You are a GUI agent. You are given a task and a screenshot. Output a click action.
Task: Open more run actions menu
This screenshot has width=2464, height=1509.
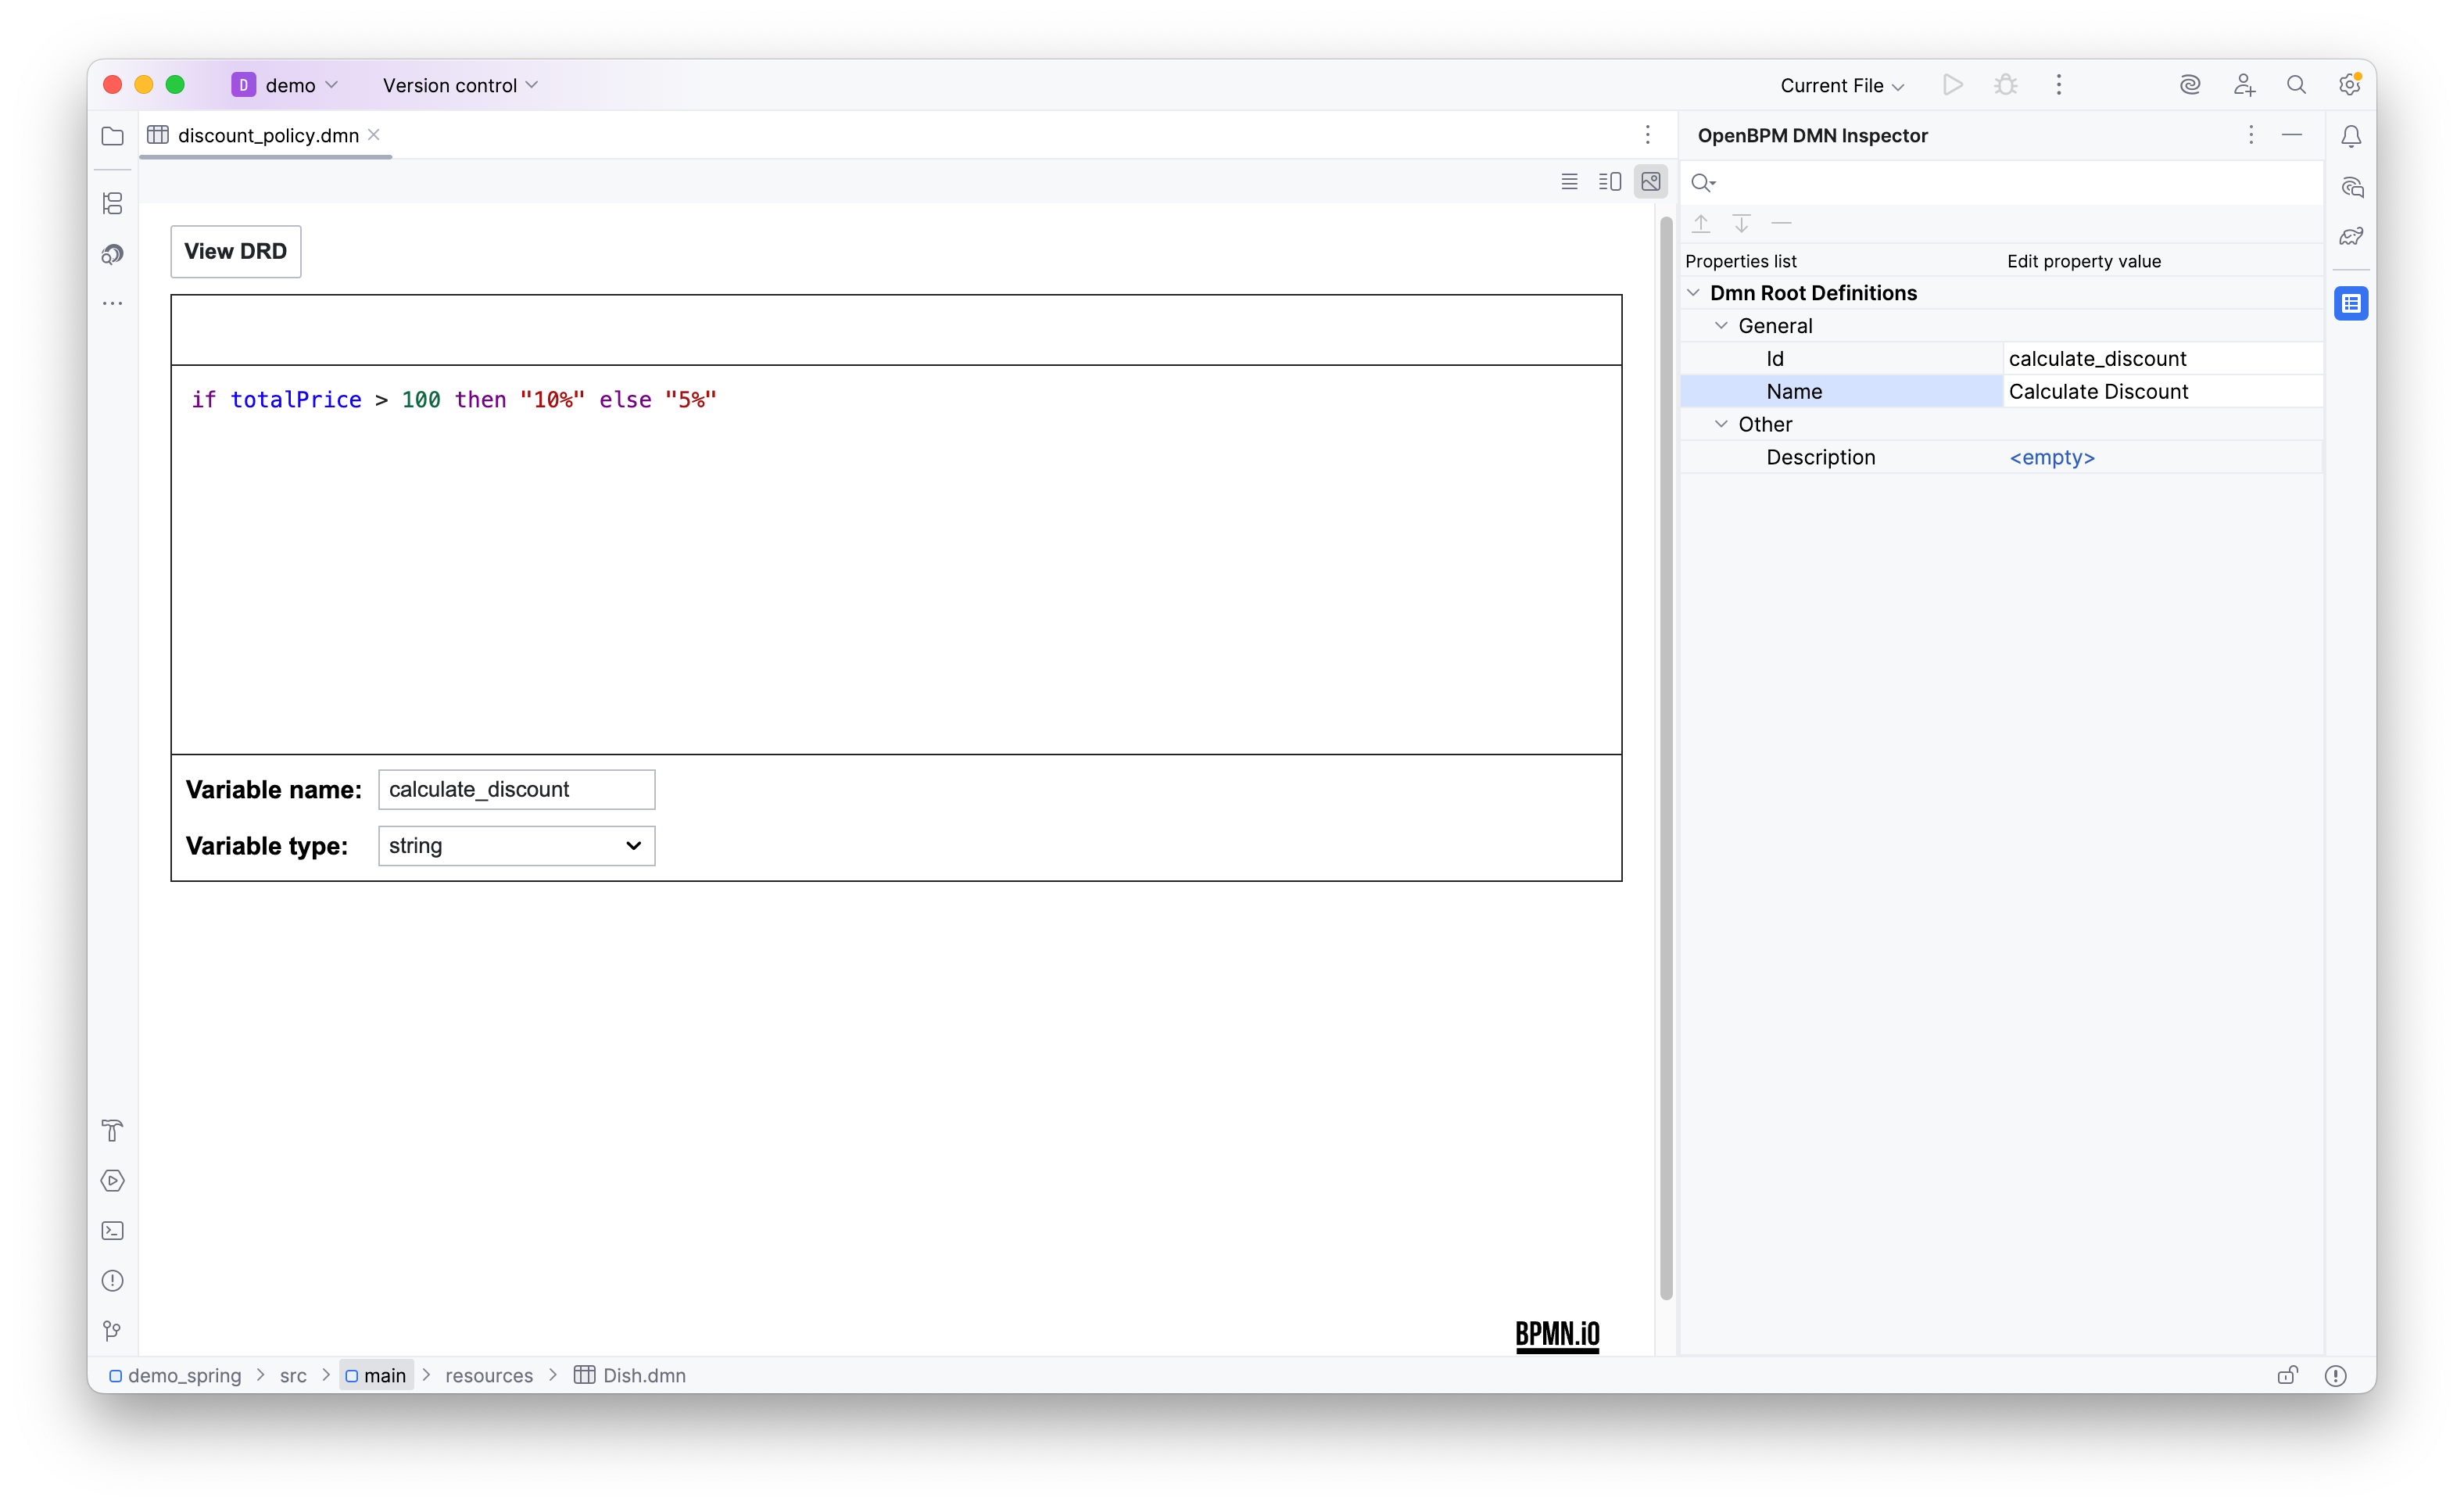[x=2059, y=85]
